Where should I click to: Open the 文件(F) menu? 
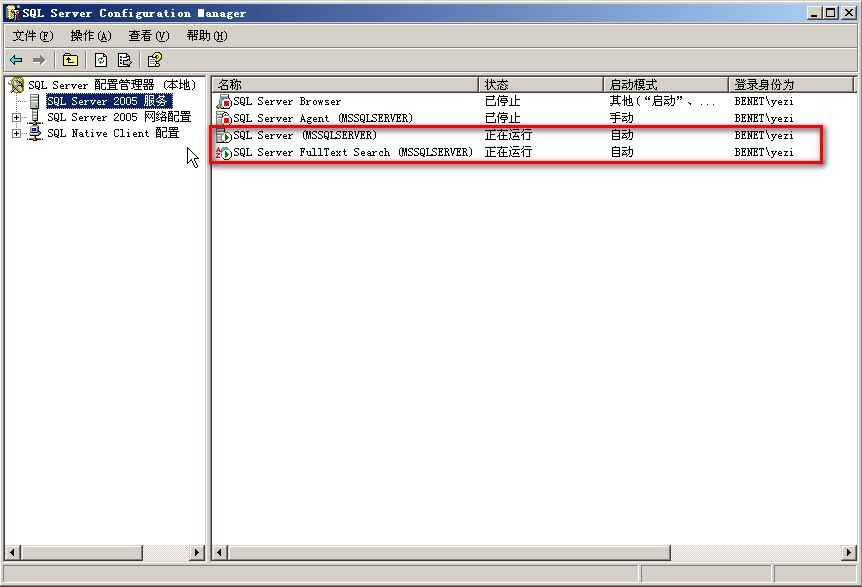tap(32, 36)
